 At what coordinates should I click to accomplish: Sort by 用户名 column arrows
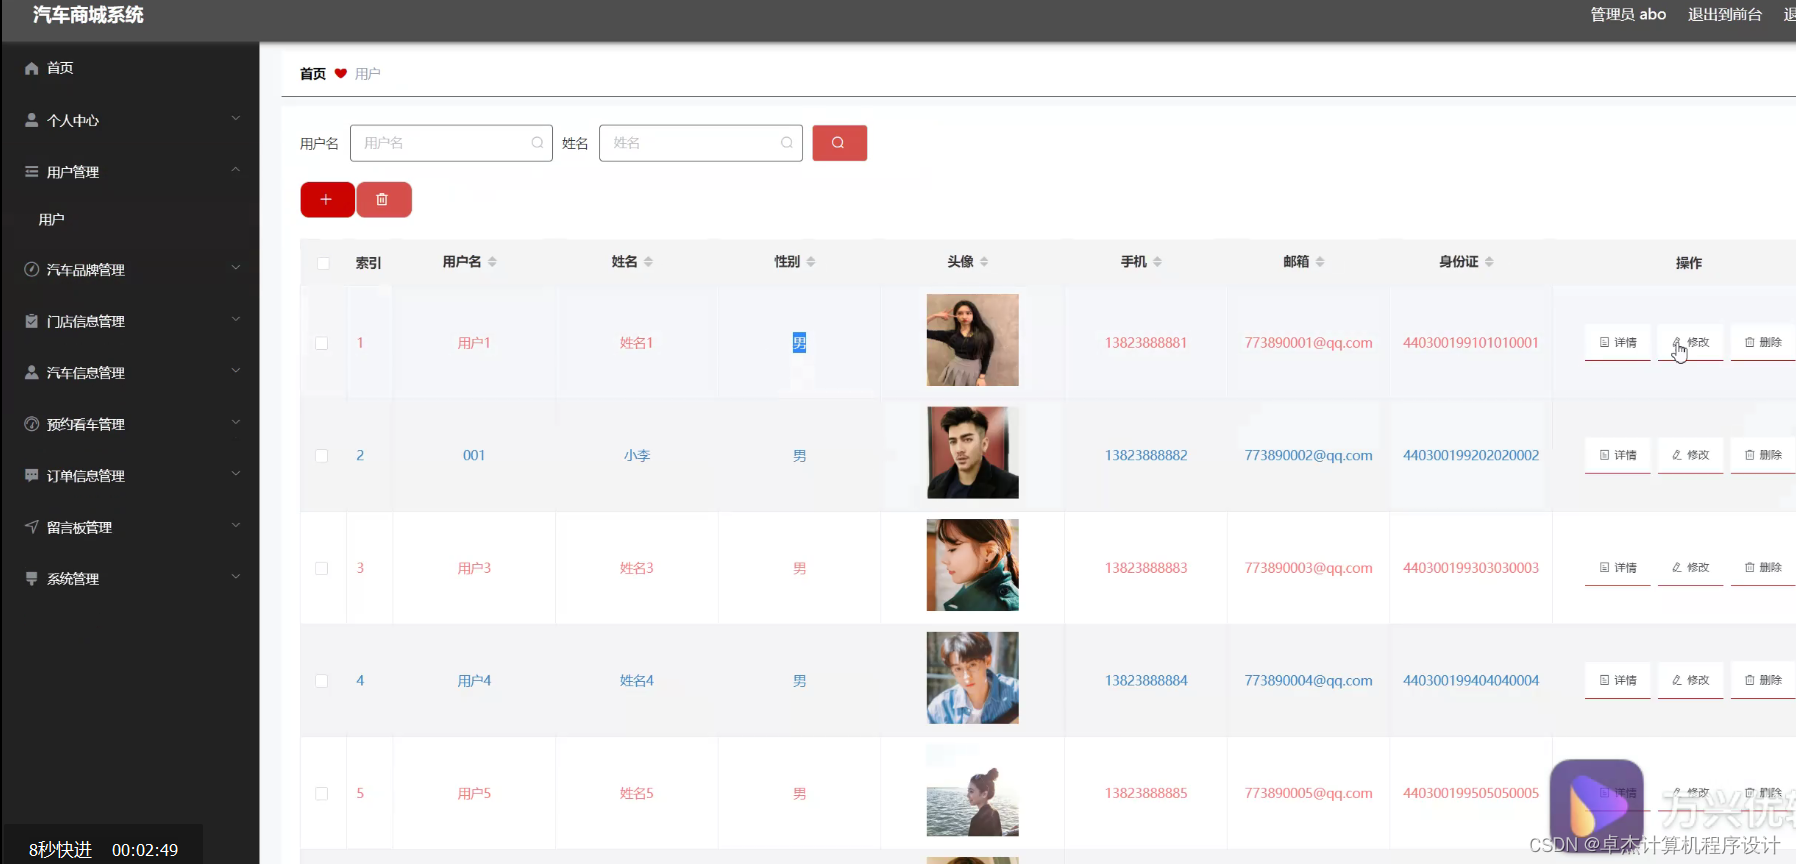click(492, 262)
